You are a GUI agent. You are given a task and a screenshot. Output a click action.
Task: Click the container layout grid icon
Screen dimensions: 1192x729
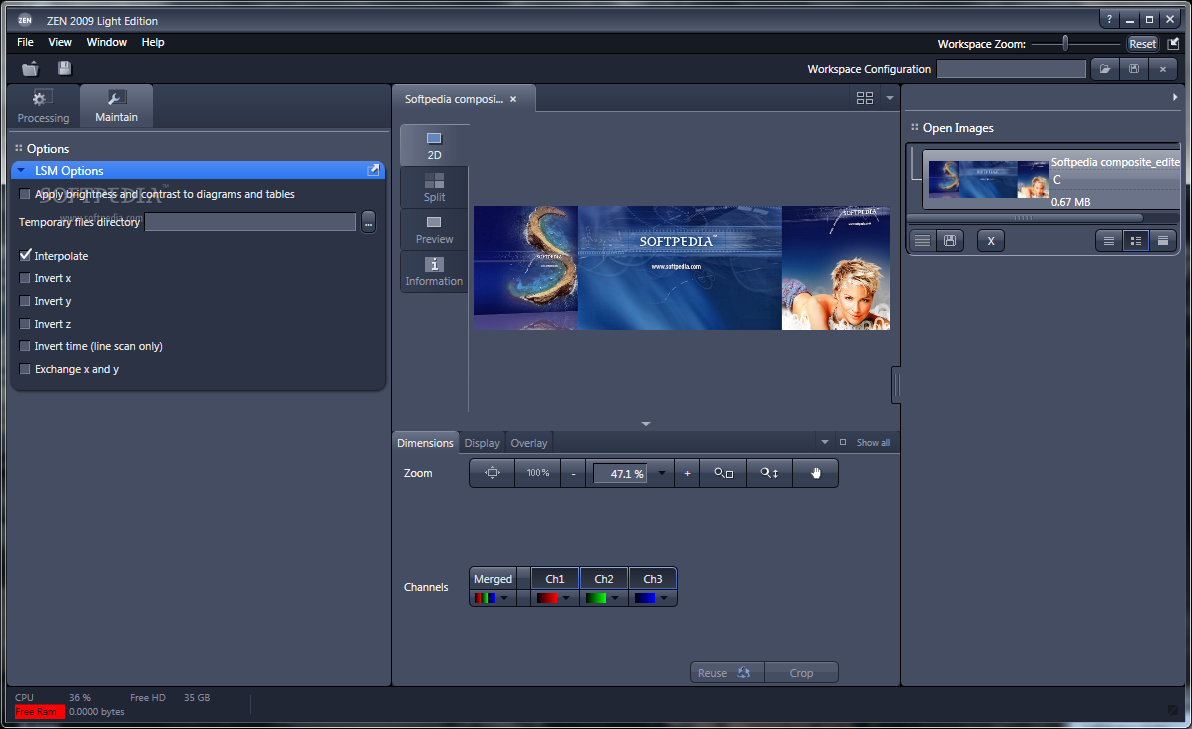tap(864, 98)
